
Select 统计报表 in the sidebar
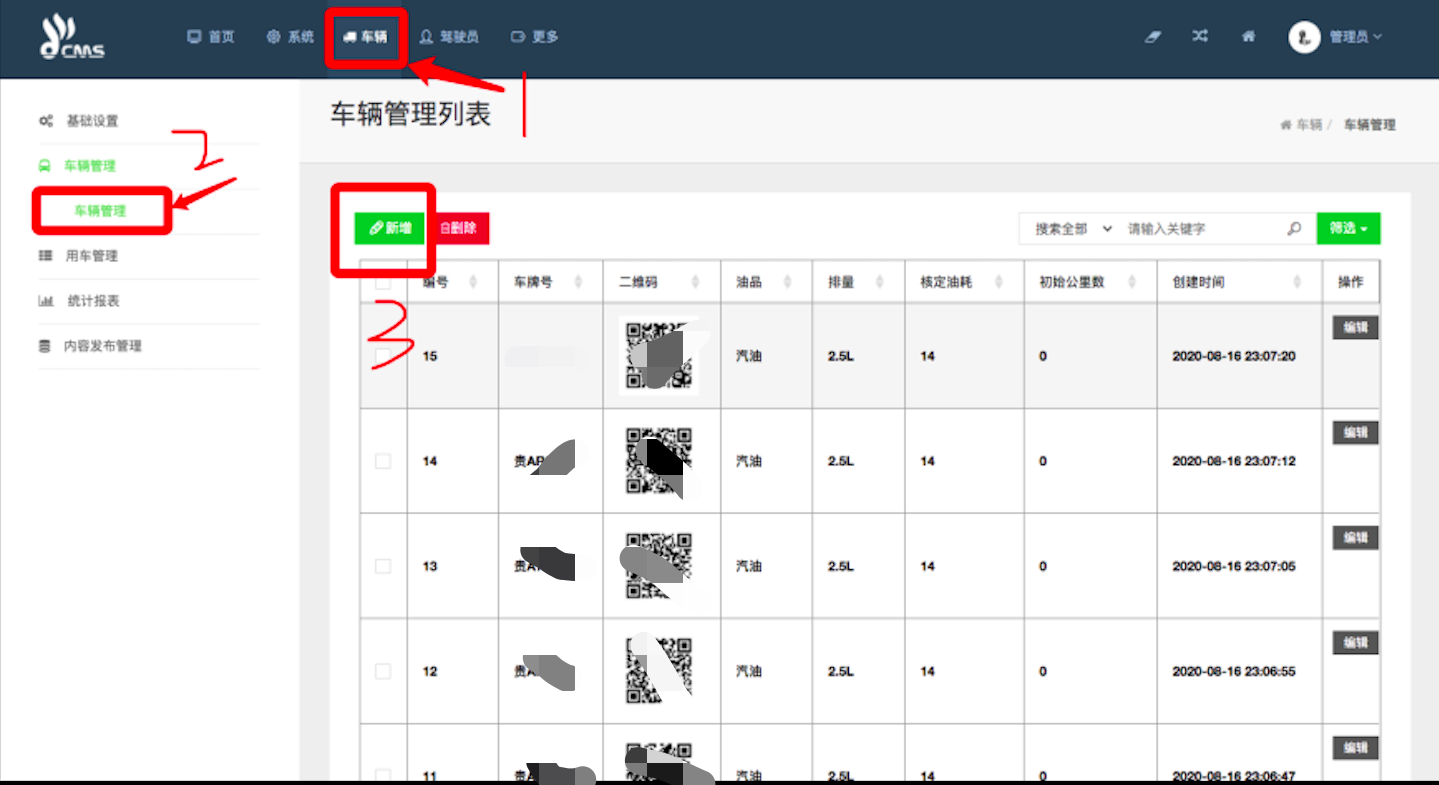(93, 301)
